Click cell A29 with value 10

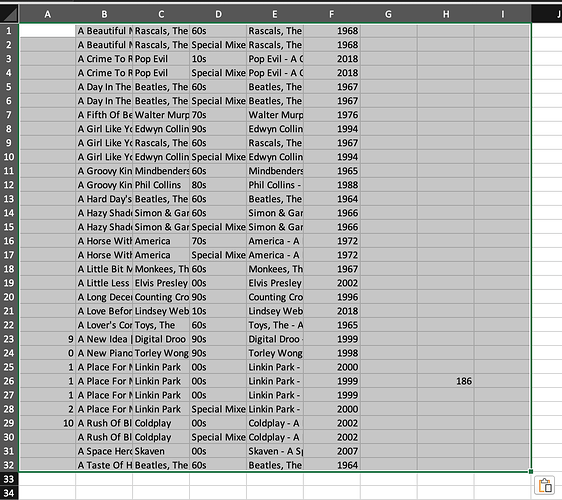[x=47, y=423]
